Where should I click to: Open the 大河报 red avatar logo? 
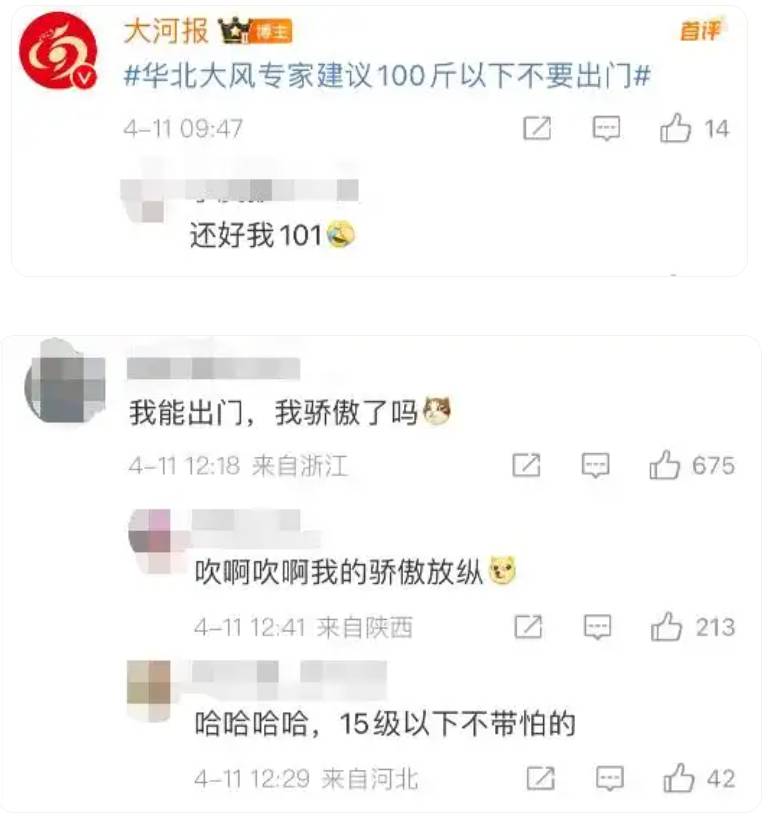tap(58, 52)
